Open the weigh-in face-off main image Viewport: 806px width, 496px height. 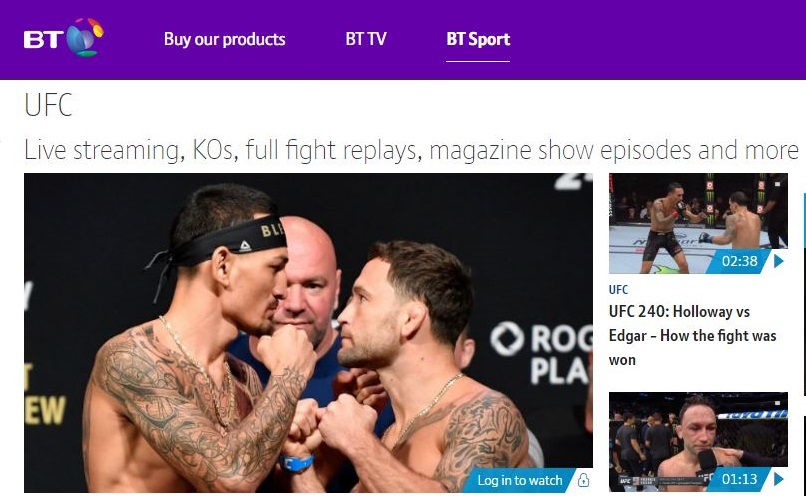click(x=308, y=333)
